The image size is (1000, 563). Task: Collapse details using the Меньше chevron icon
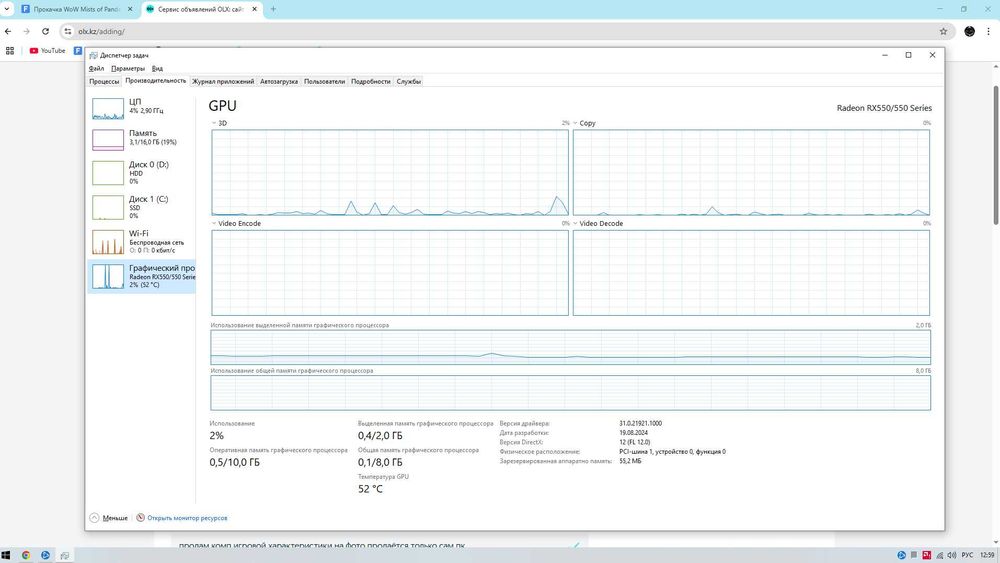coord(94,518)
